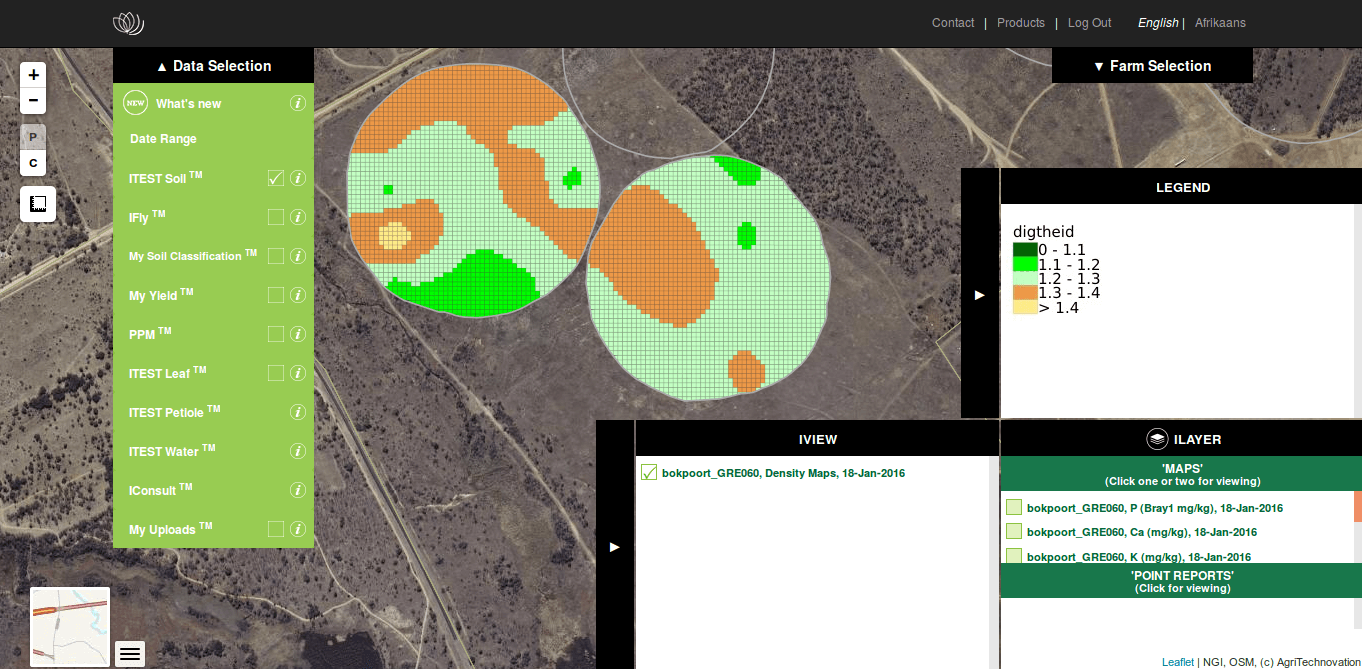This screenshot has height=669, width=1362.
Task: Select the C map control icon
Action: (x=33, y=162)
